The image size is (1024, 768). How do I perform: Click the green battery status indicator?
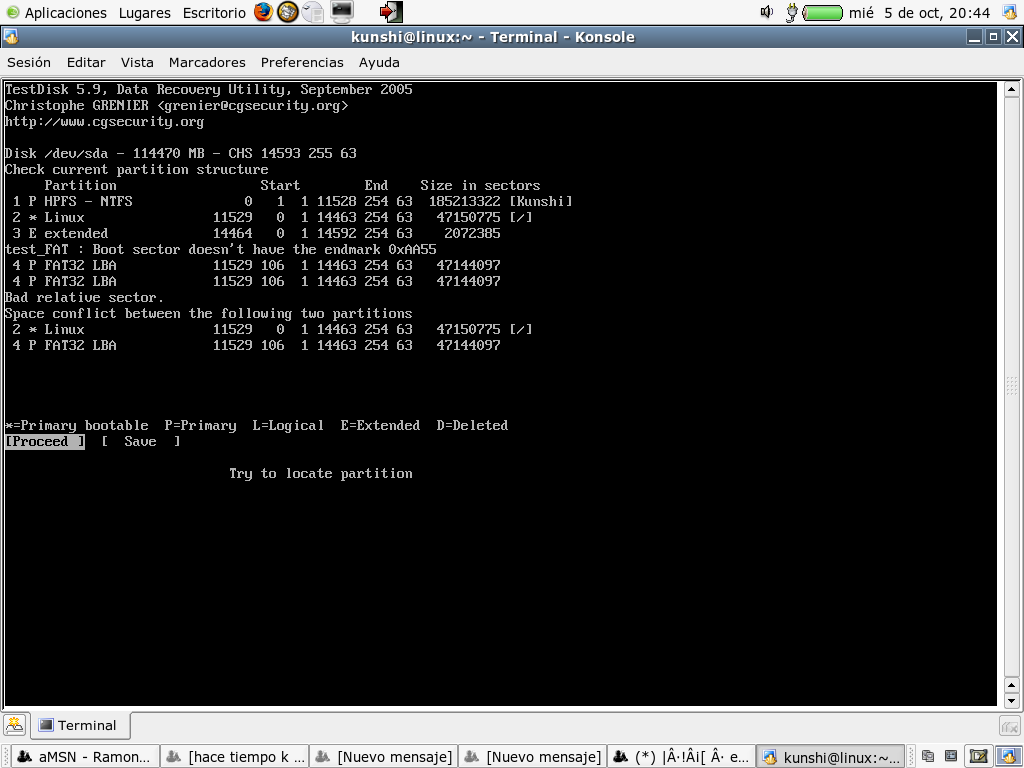823,12
